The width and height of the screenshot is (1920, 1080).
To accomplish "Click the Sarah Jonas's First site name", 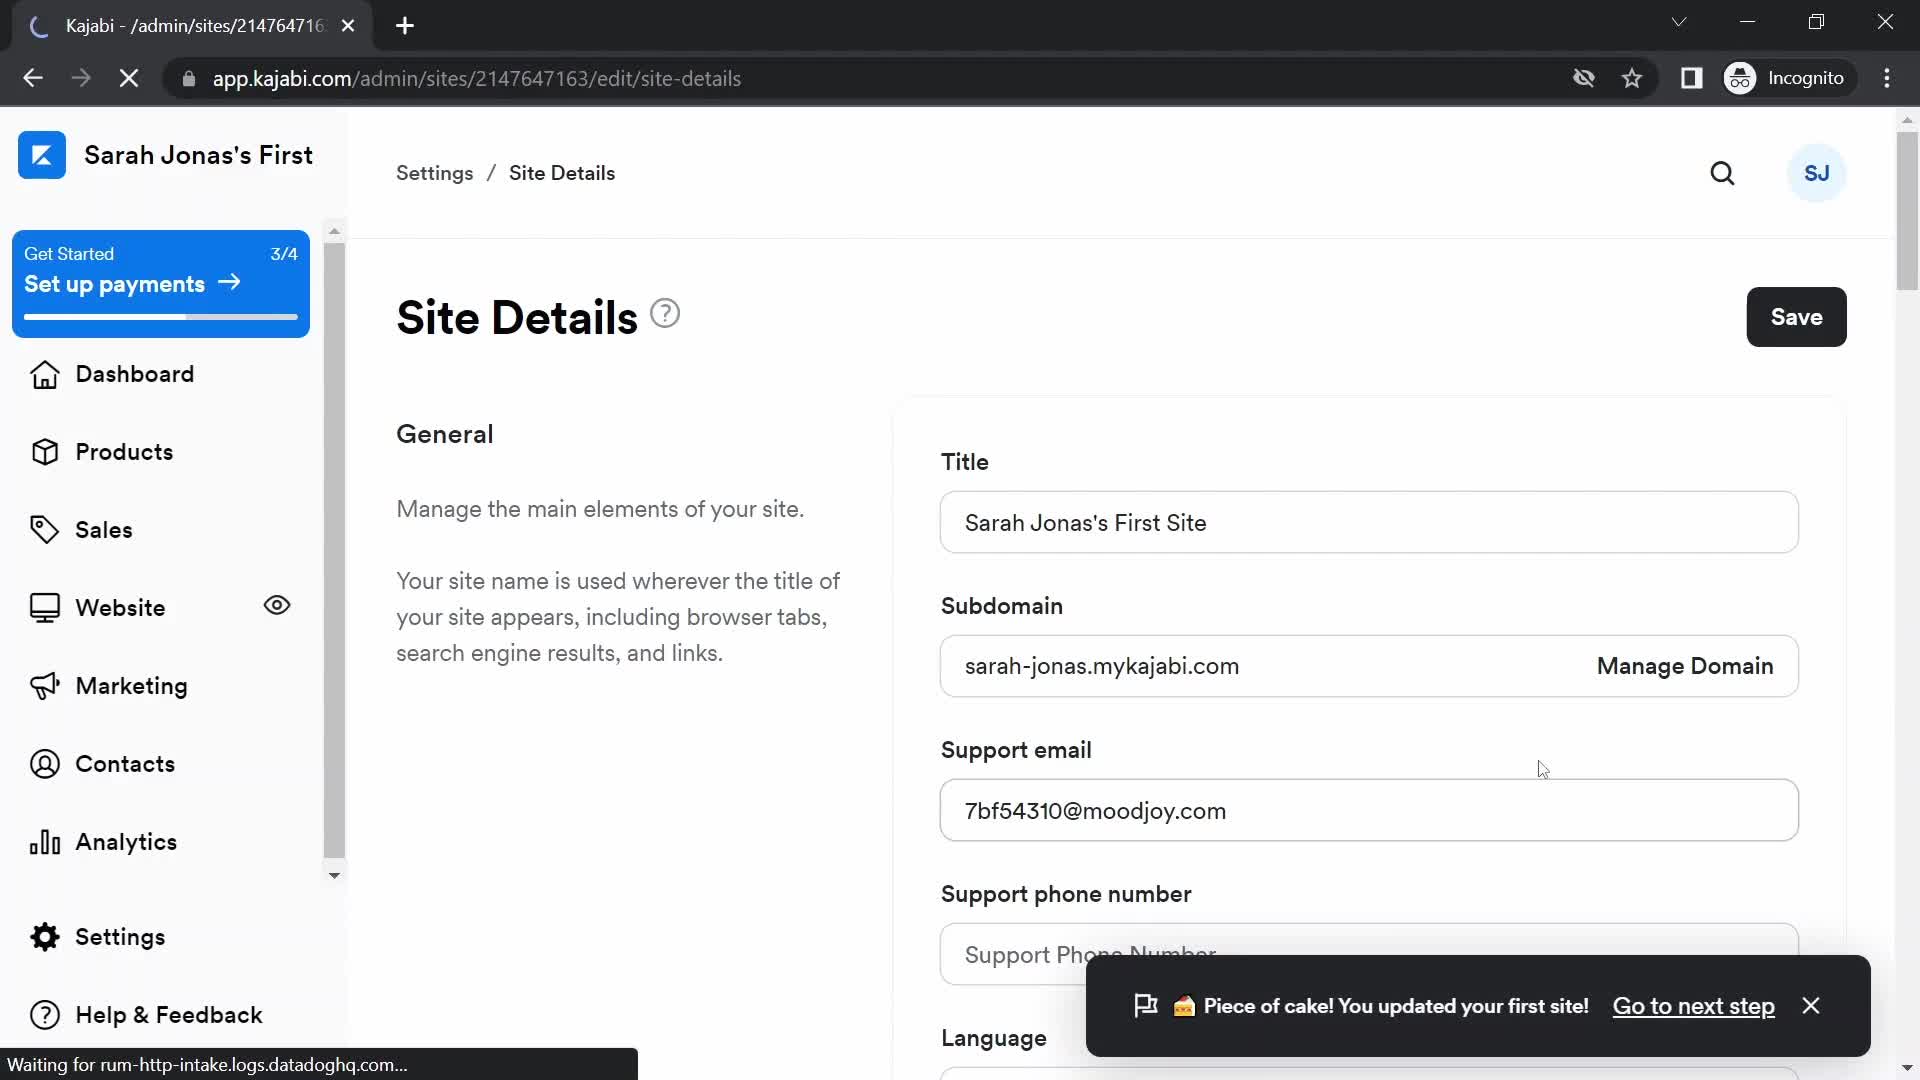I will [x=198, y=155].
